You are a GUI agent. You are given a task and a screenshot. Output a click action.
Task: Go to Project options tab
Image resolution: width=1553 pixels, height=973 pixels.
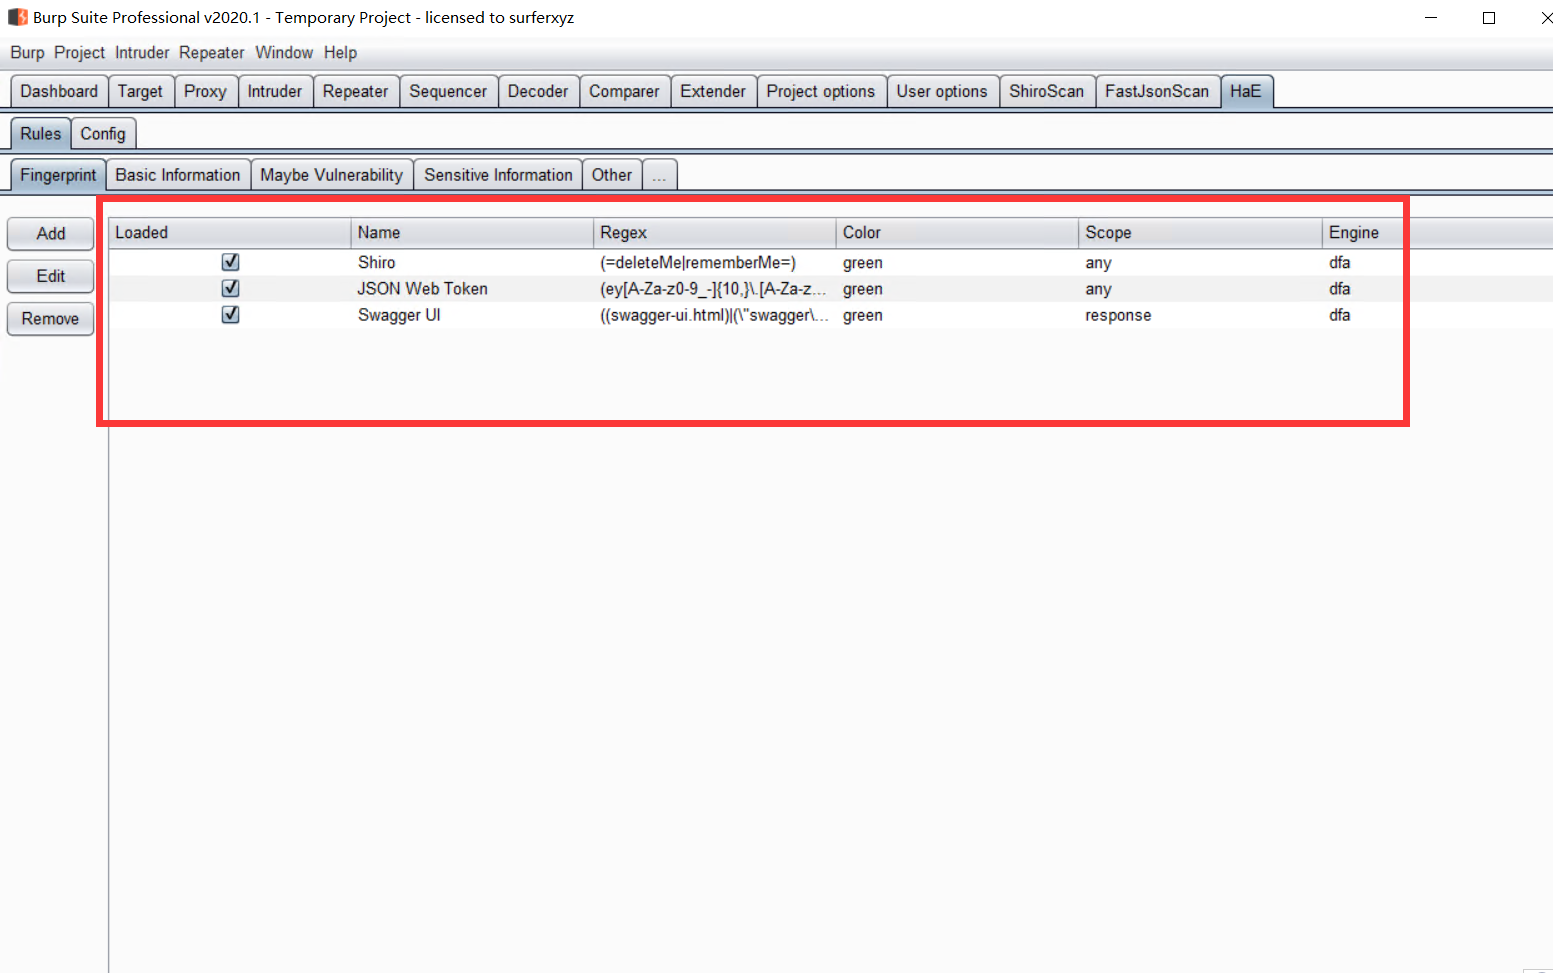click(x=821, y=91)
